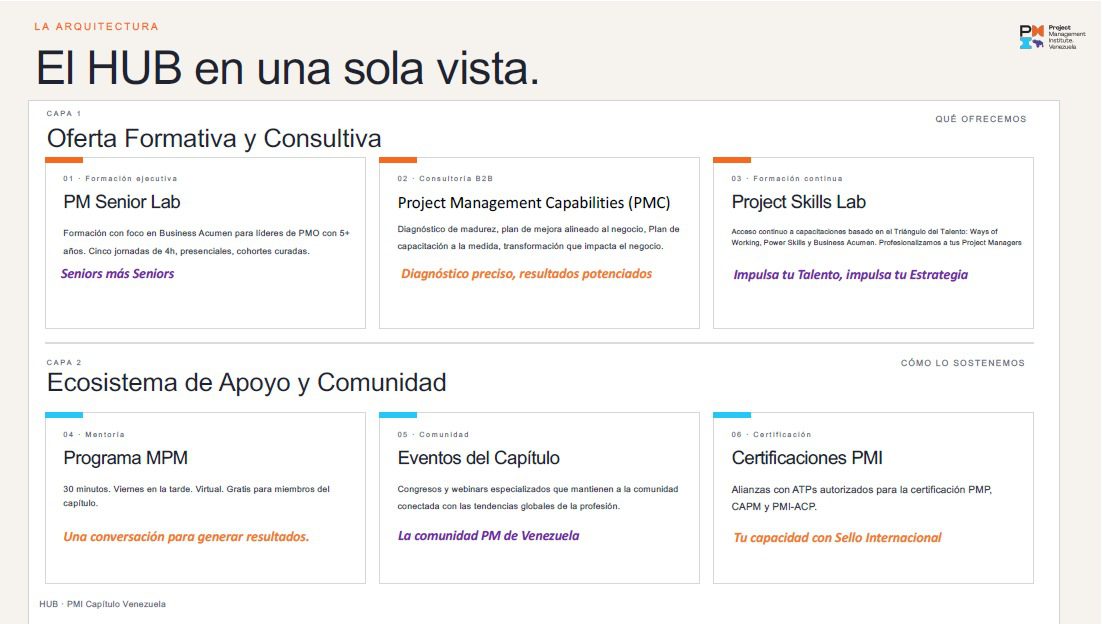Click description 'Alianzas con ATPs autorizados'
Screen dimensions: 1102x624
862,498
